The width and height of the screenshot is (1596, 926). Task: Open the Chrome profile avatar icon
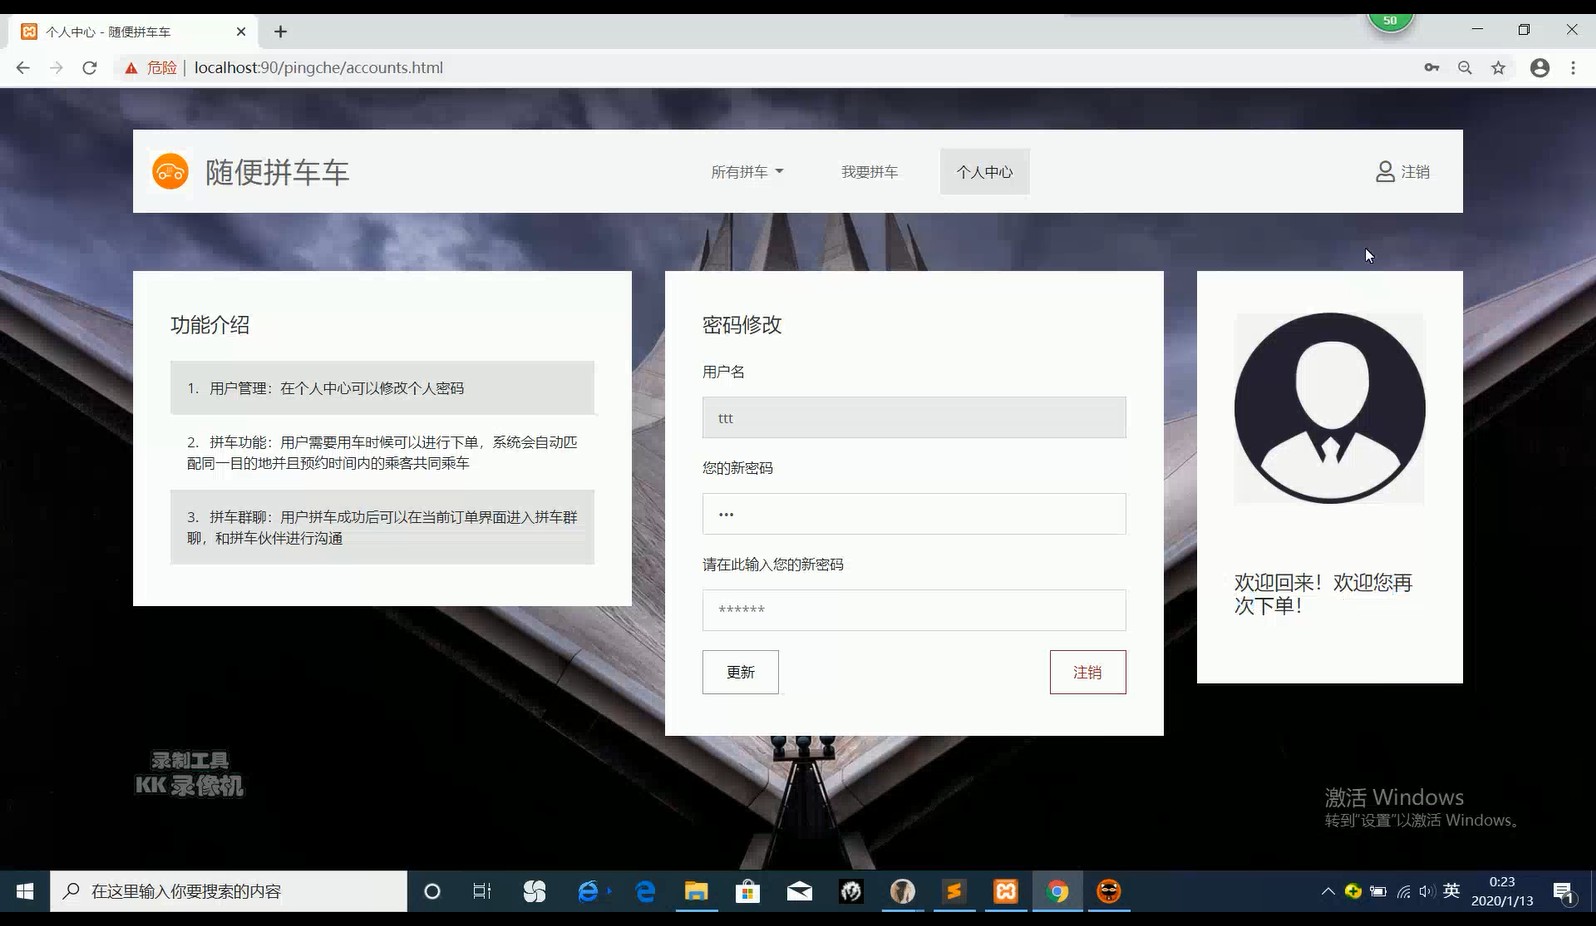tap(1540, 68)
